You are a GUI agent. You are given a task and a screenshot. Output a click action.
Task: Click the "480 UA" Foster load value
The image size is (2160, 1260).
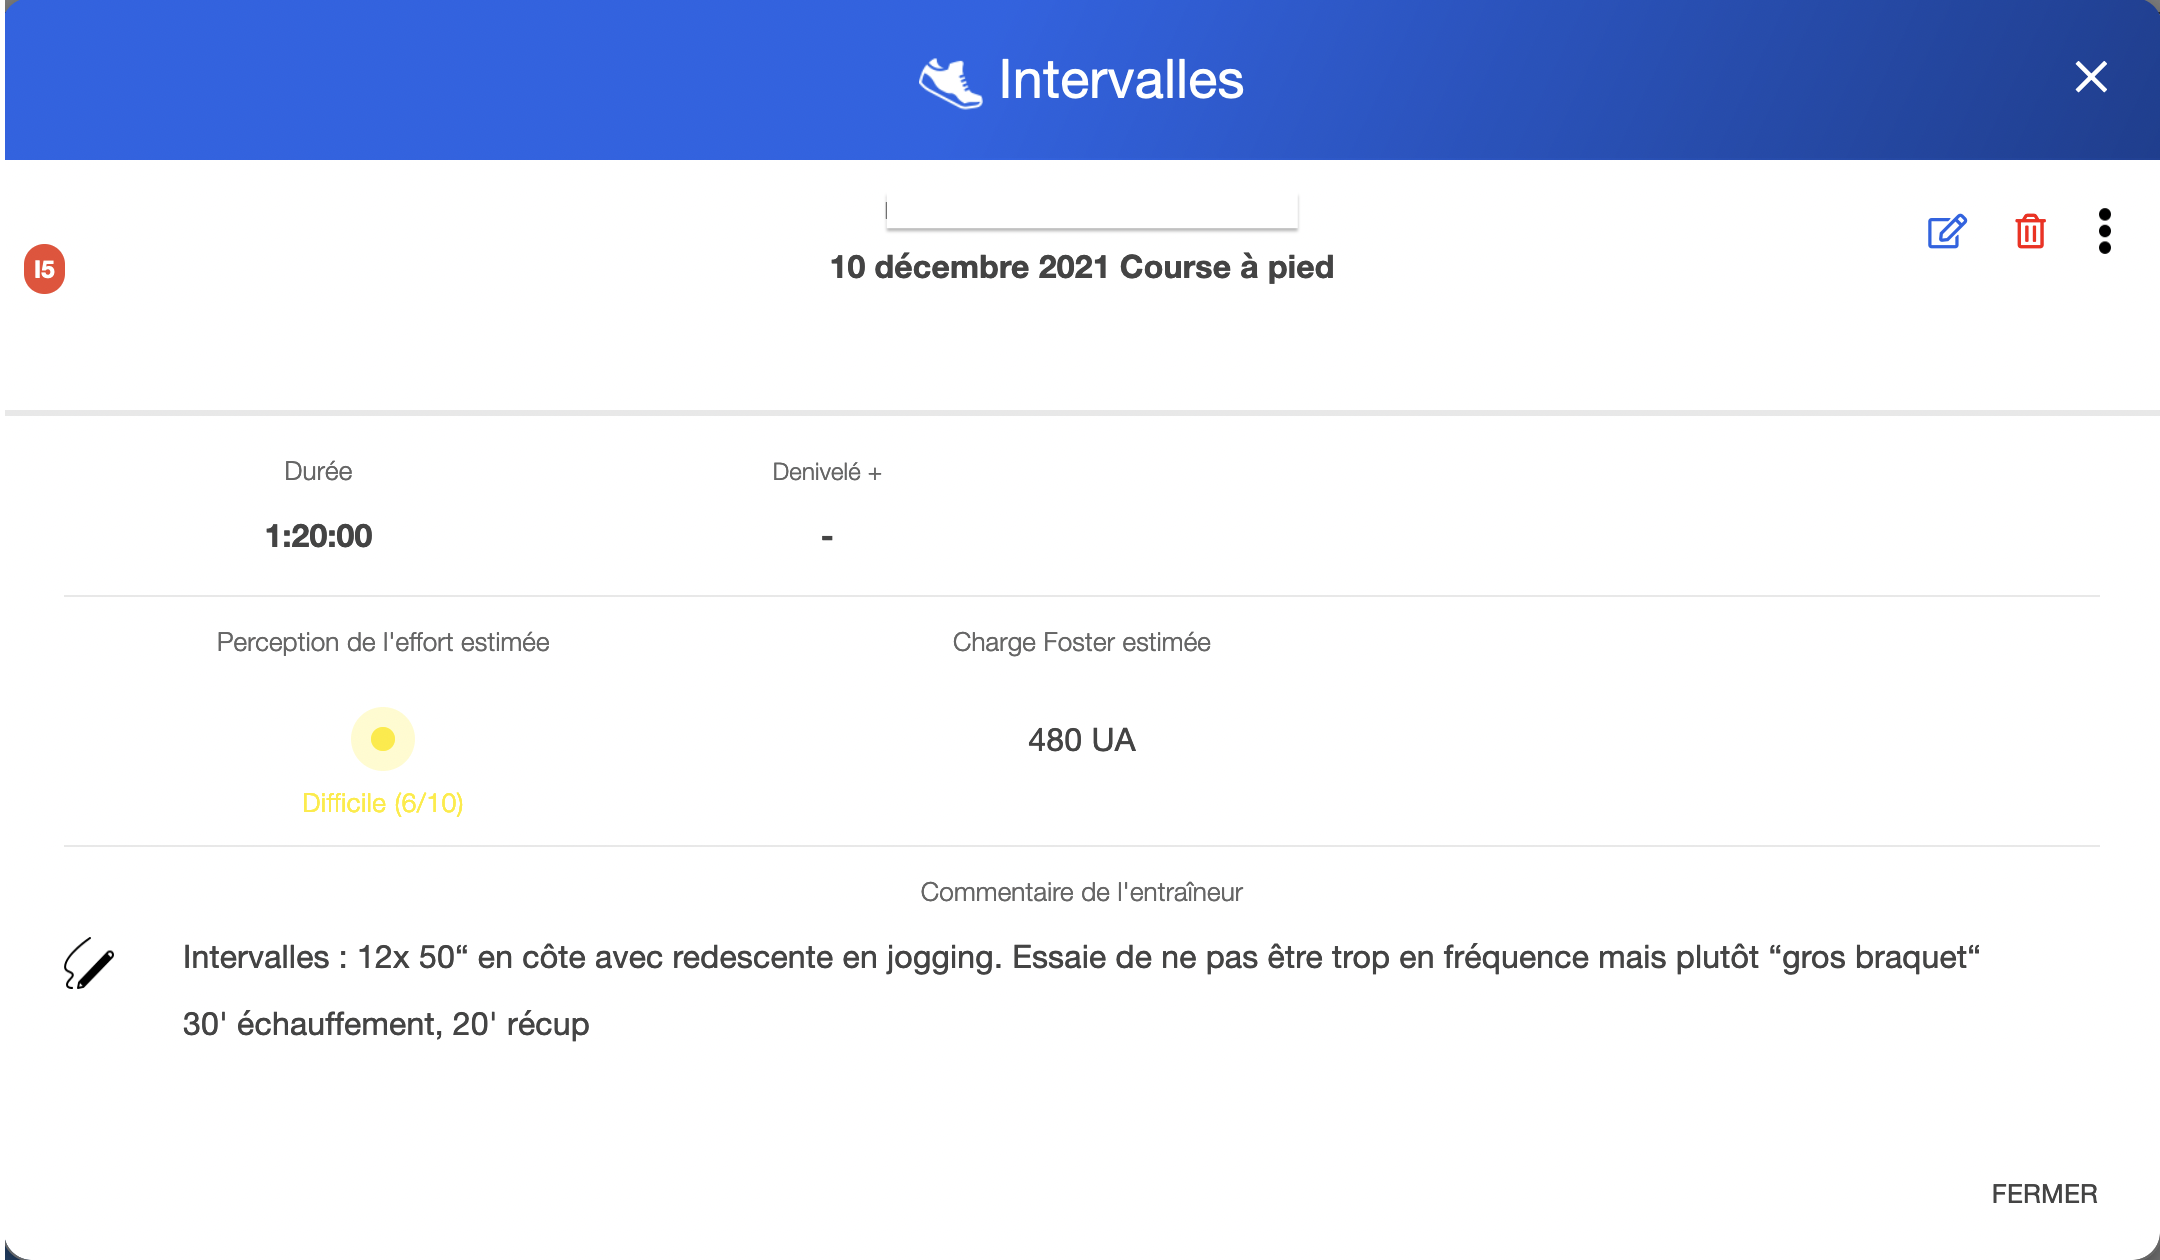point(1082,740)
